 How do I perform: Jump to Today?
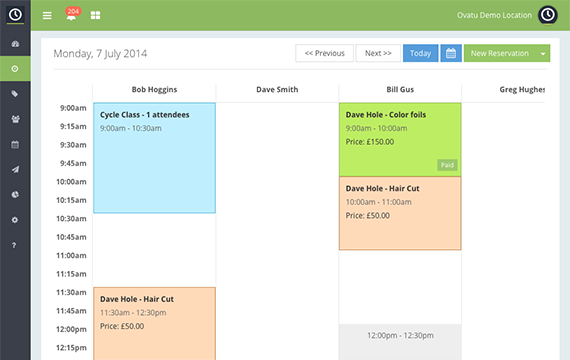[x=420, y=53]
